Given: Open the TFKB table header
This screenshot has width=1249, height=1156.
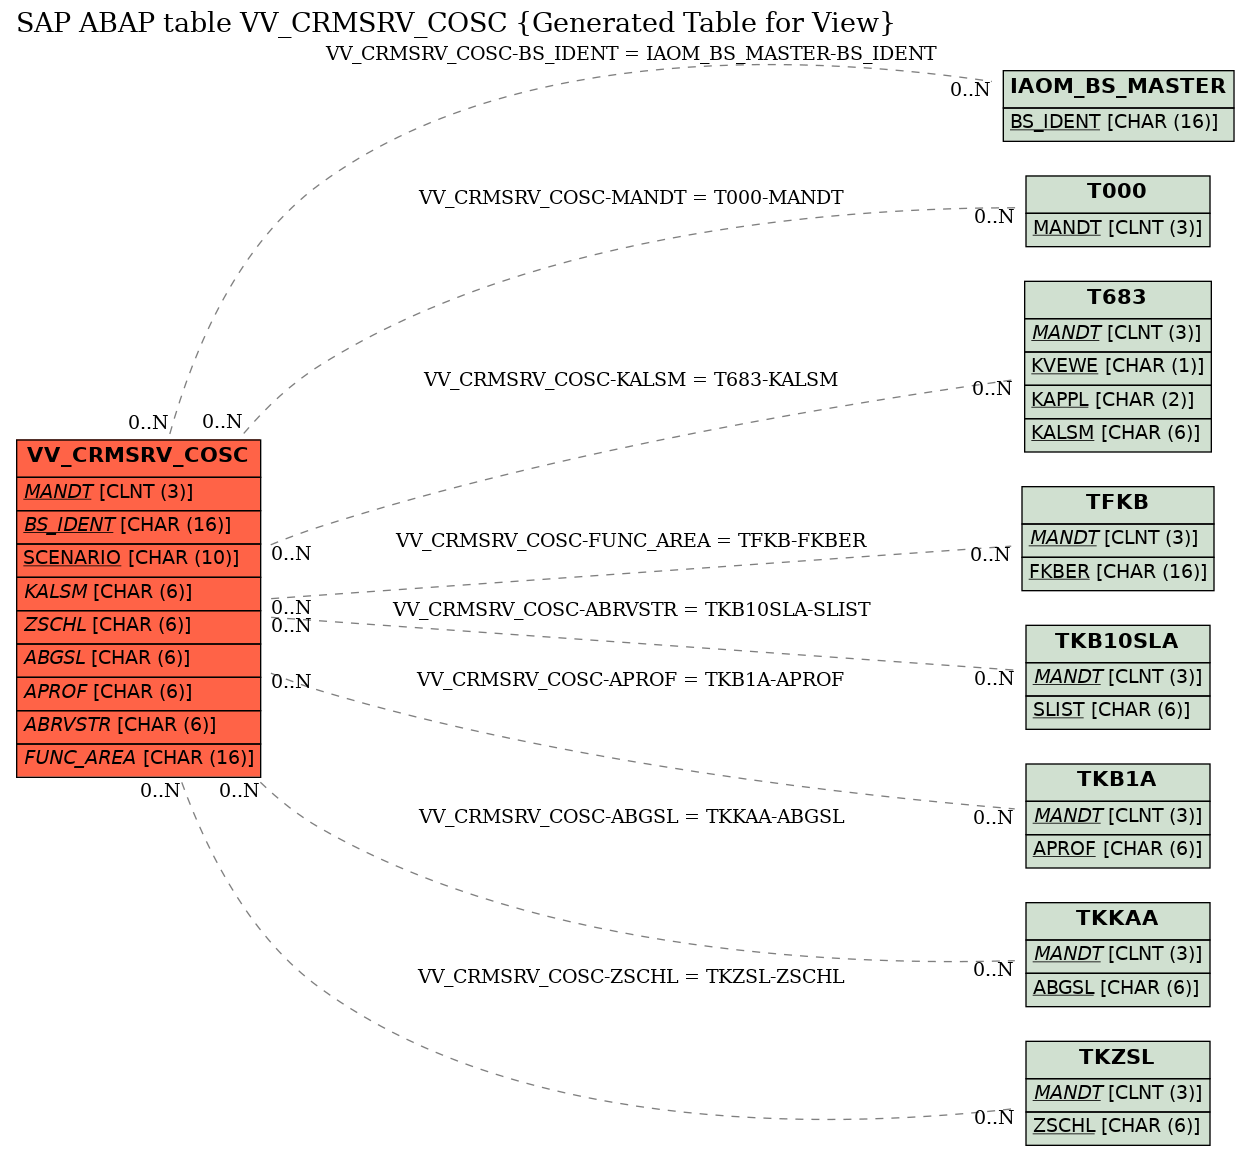Looking at the screenshot, I should [x=1118, y=505].
